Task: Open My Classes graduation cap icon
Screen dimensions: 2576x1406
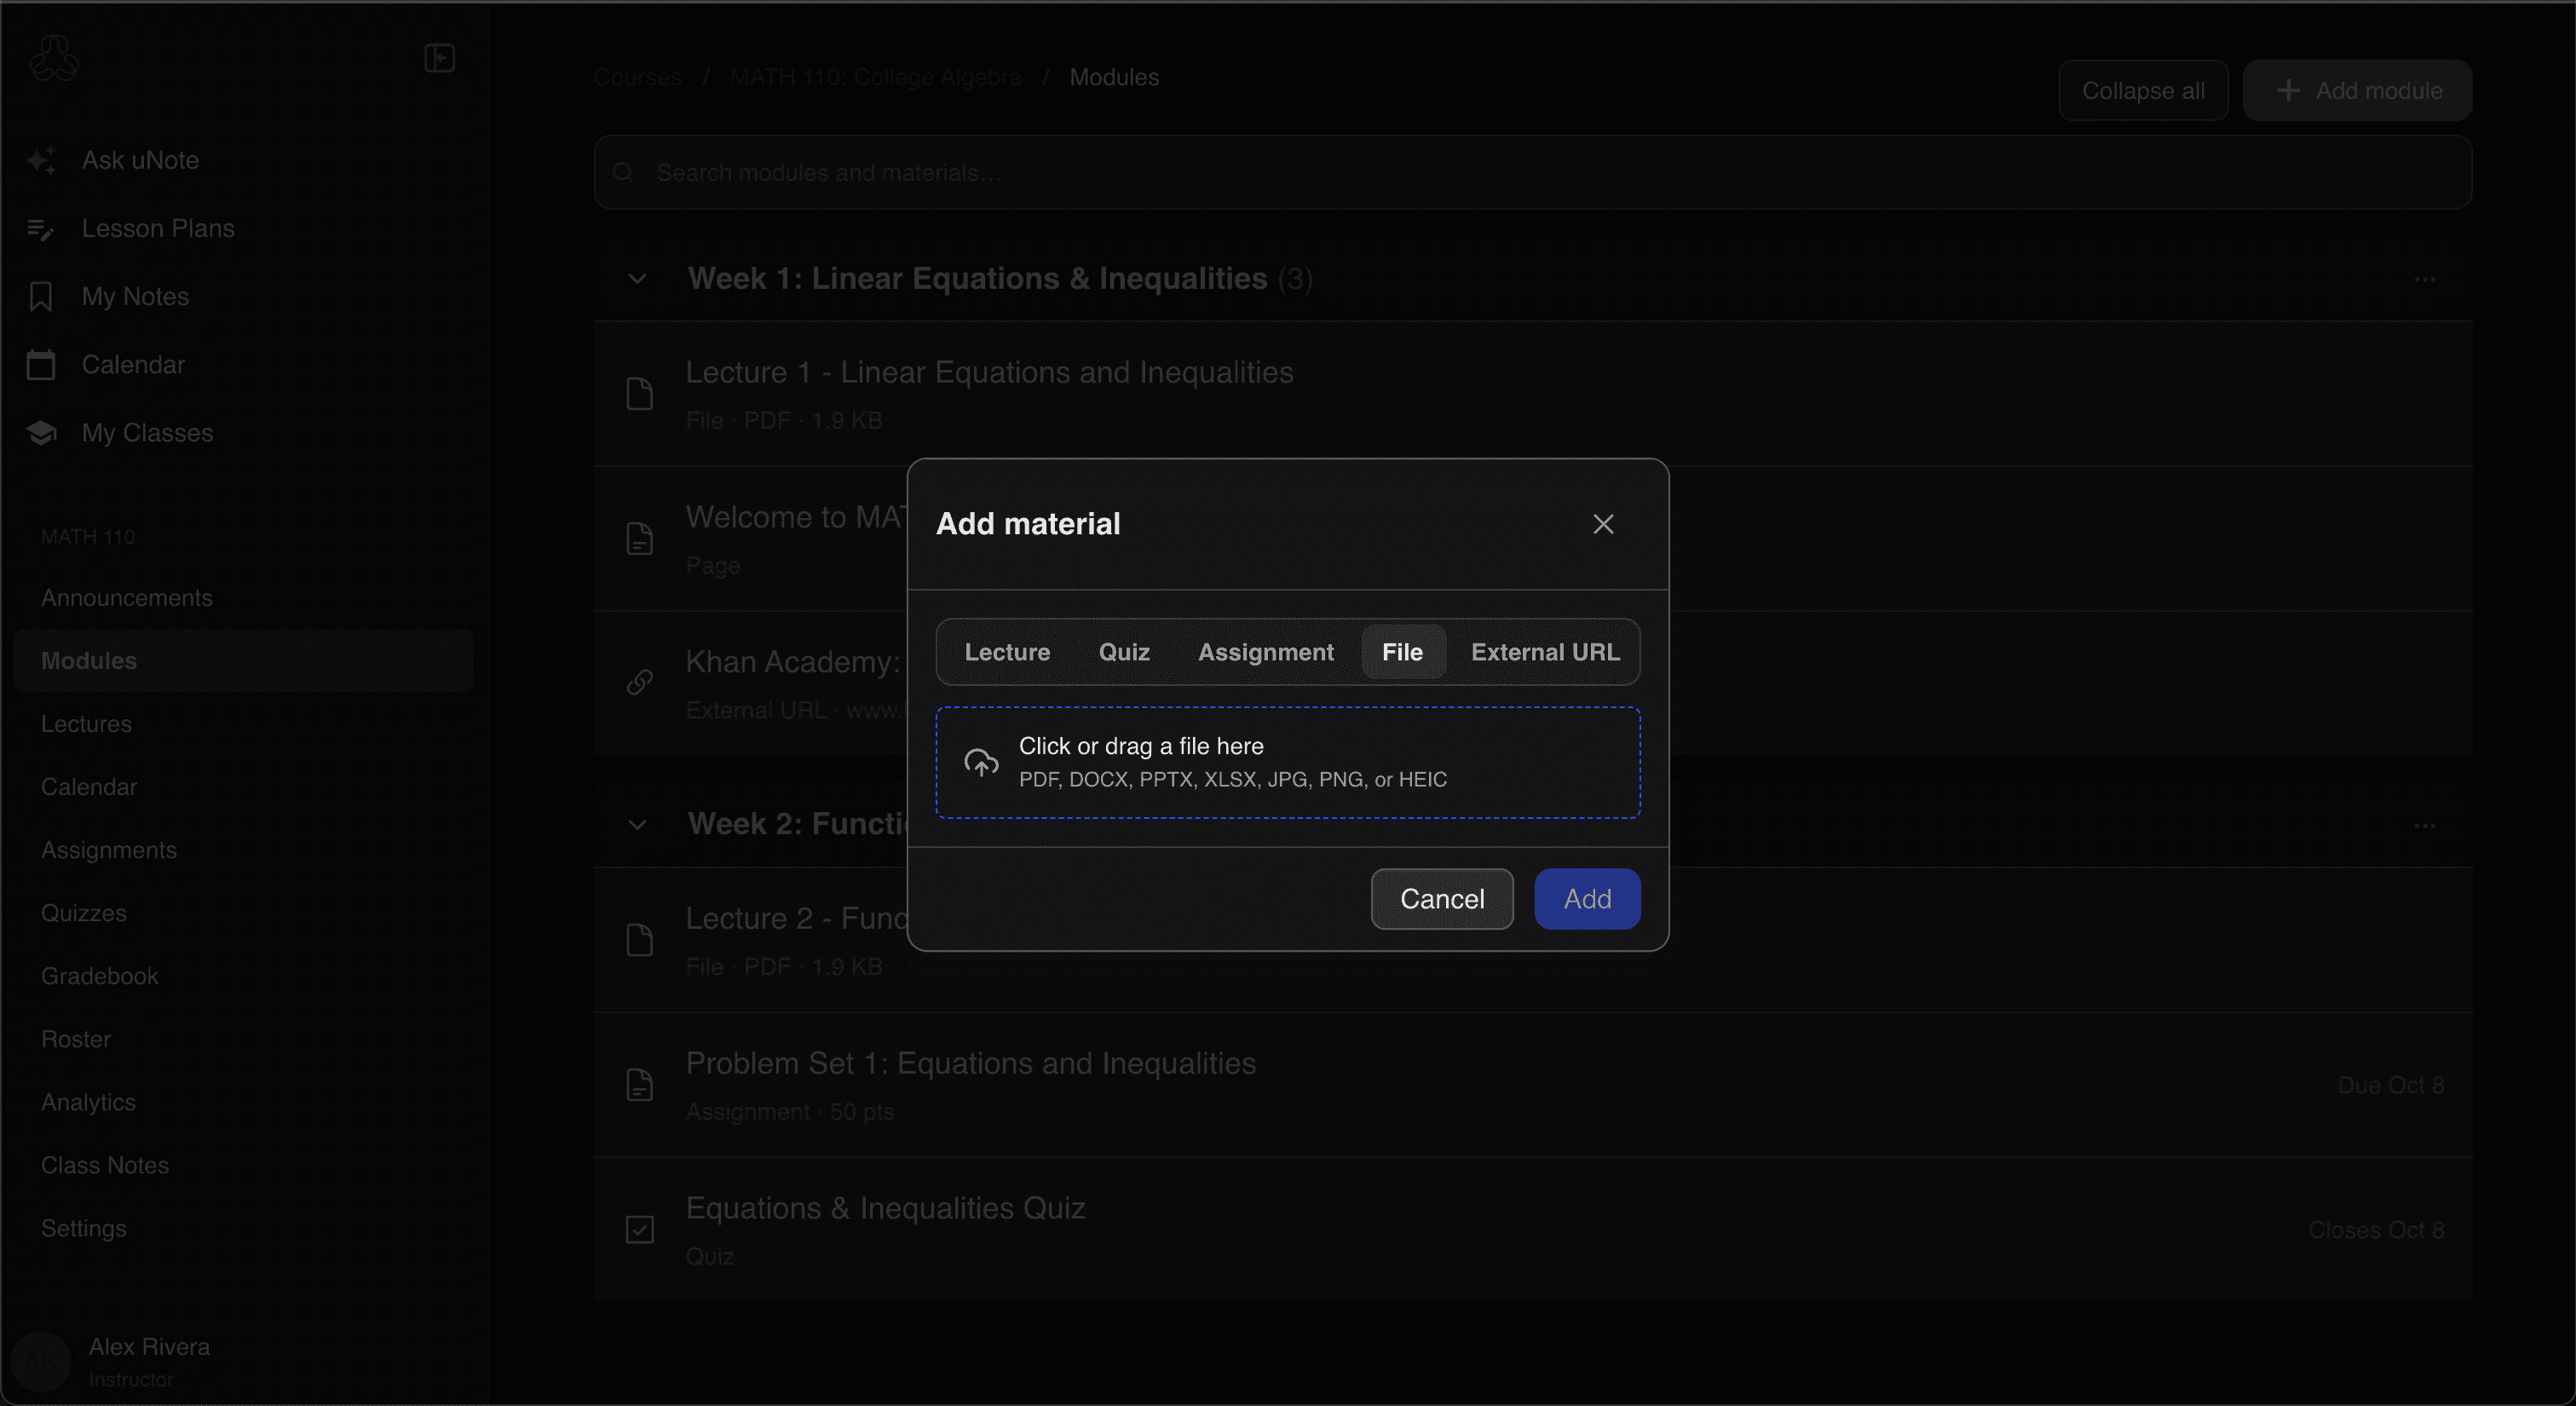Action: point(41,433)
